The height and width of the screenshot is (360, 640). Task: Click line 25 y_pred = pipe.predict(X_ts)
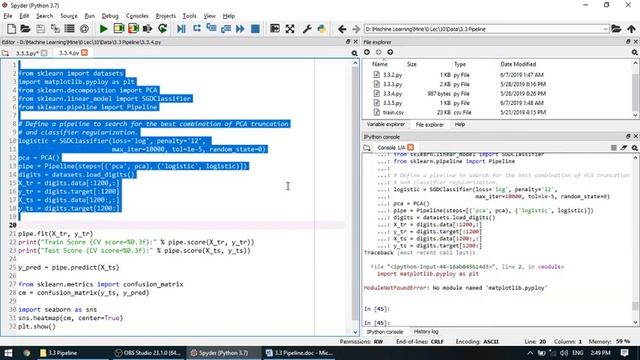pos(69,268)
